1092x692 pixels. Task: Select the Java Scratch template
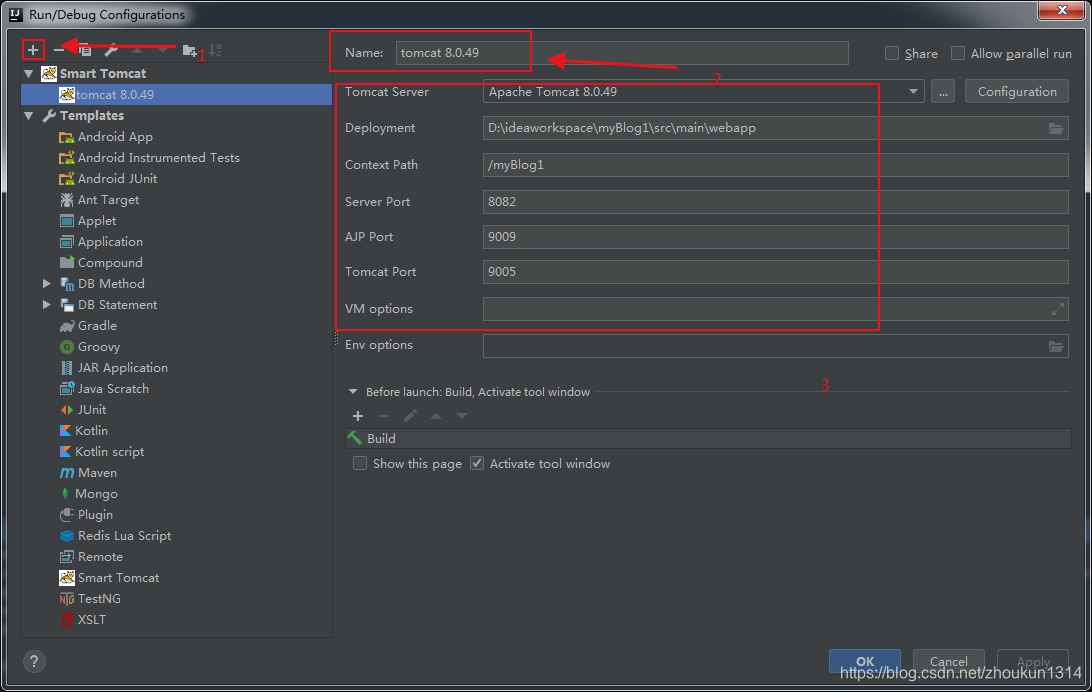(104, 389)
